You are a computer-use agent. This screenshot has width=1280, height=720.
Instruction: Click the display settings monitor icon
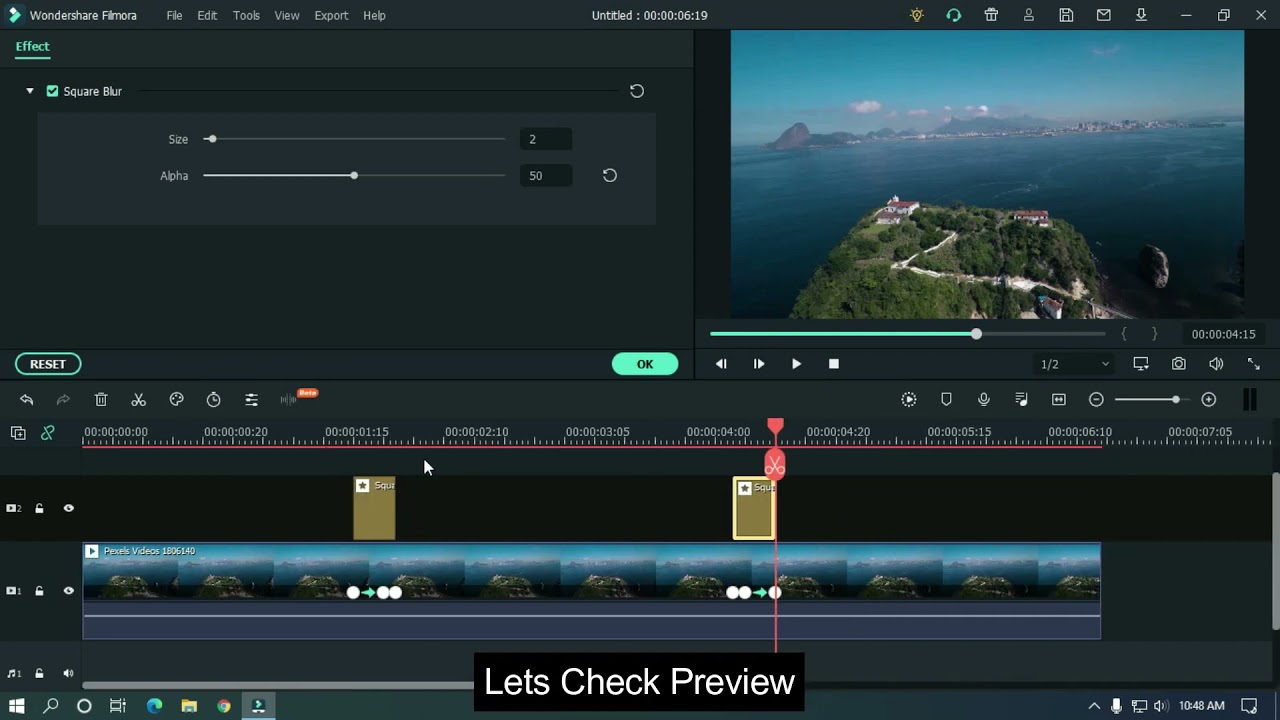(x=1141, y=364)
